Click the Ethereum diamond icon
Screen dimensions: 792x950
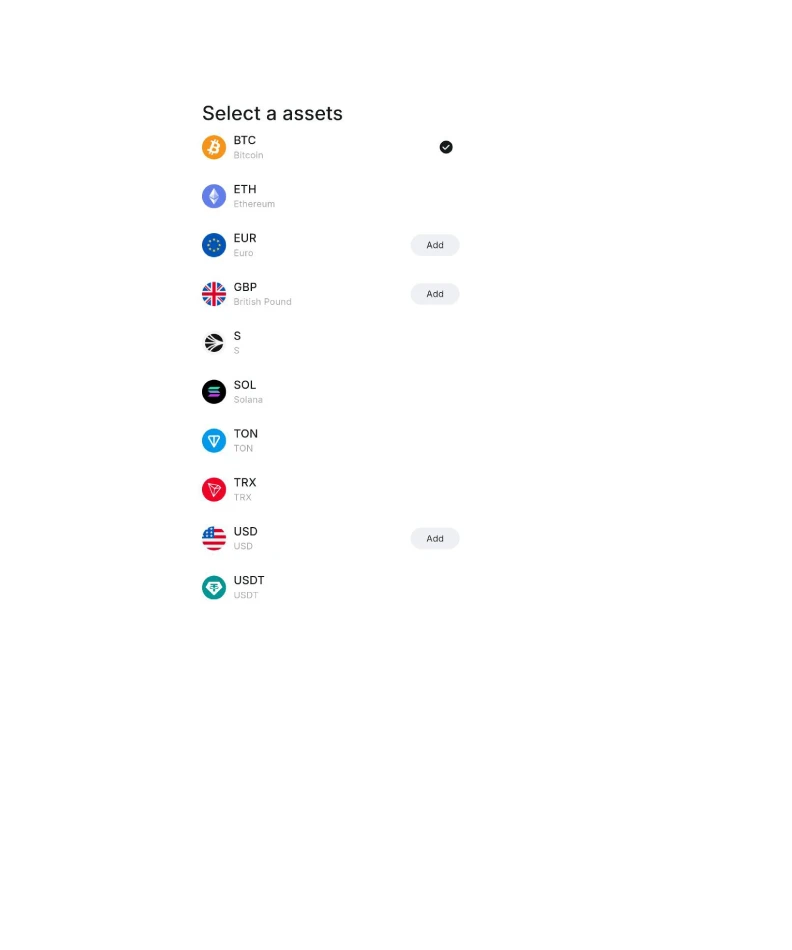click(214, 196)
